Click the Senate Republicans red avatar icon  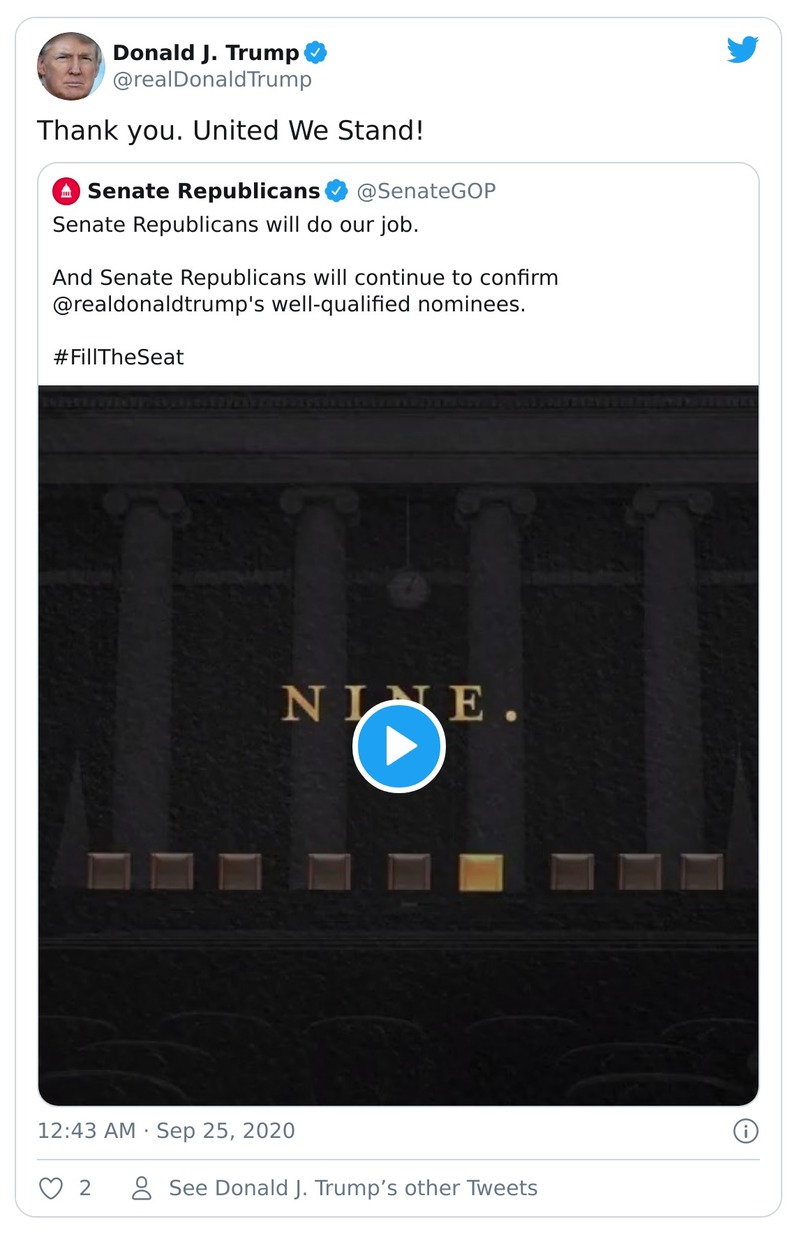(66, 190)
